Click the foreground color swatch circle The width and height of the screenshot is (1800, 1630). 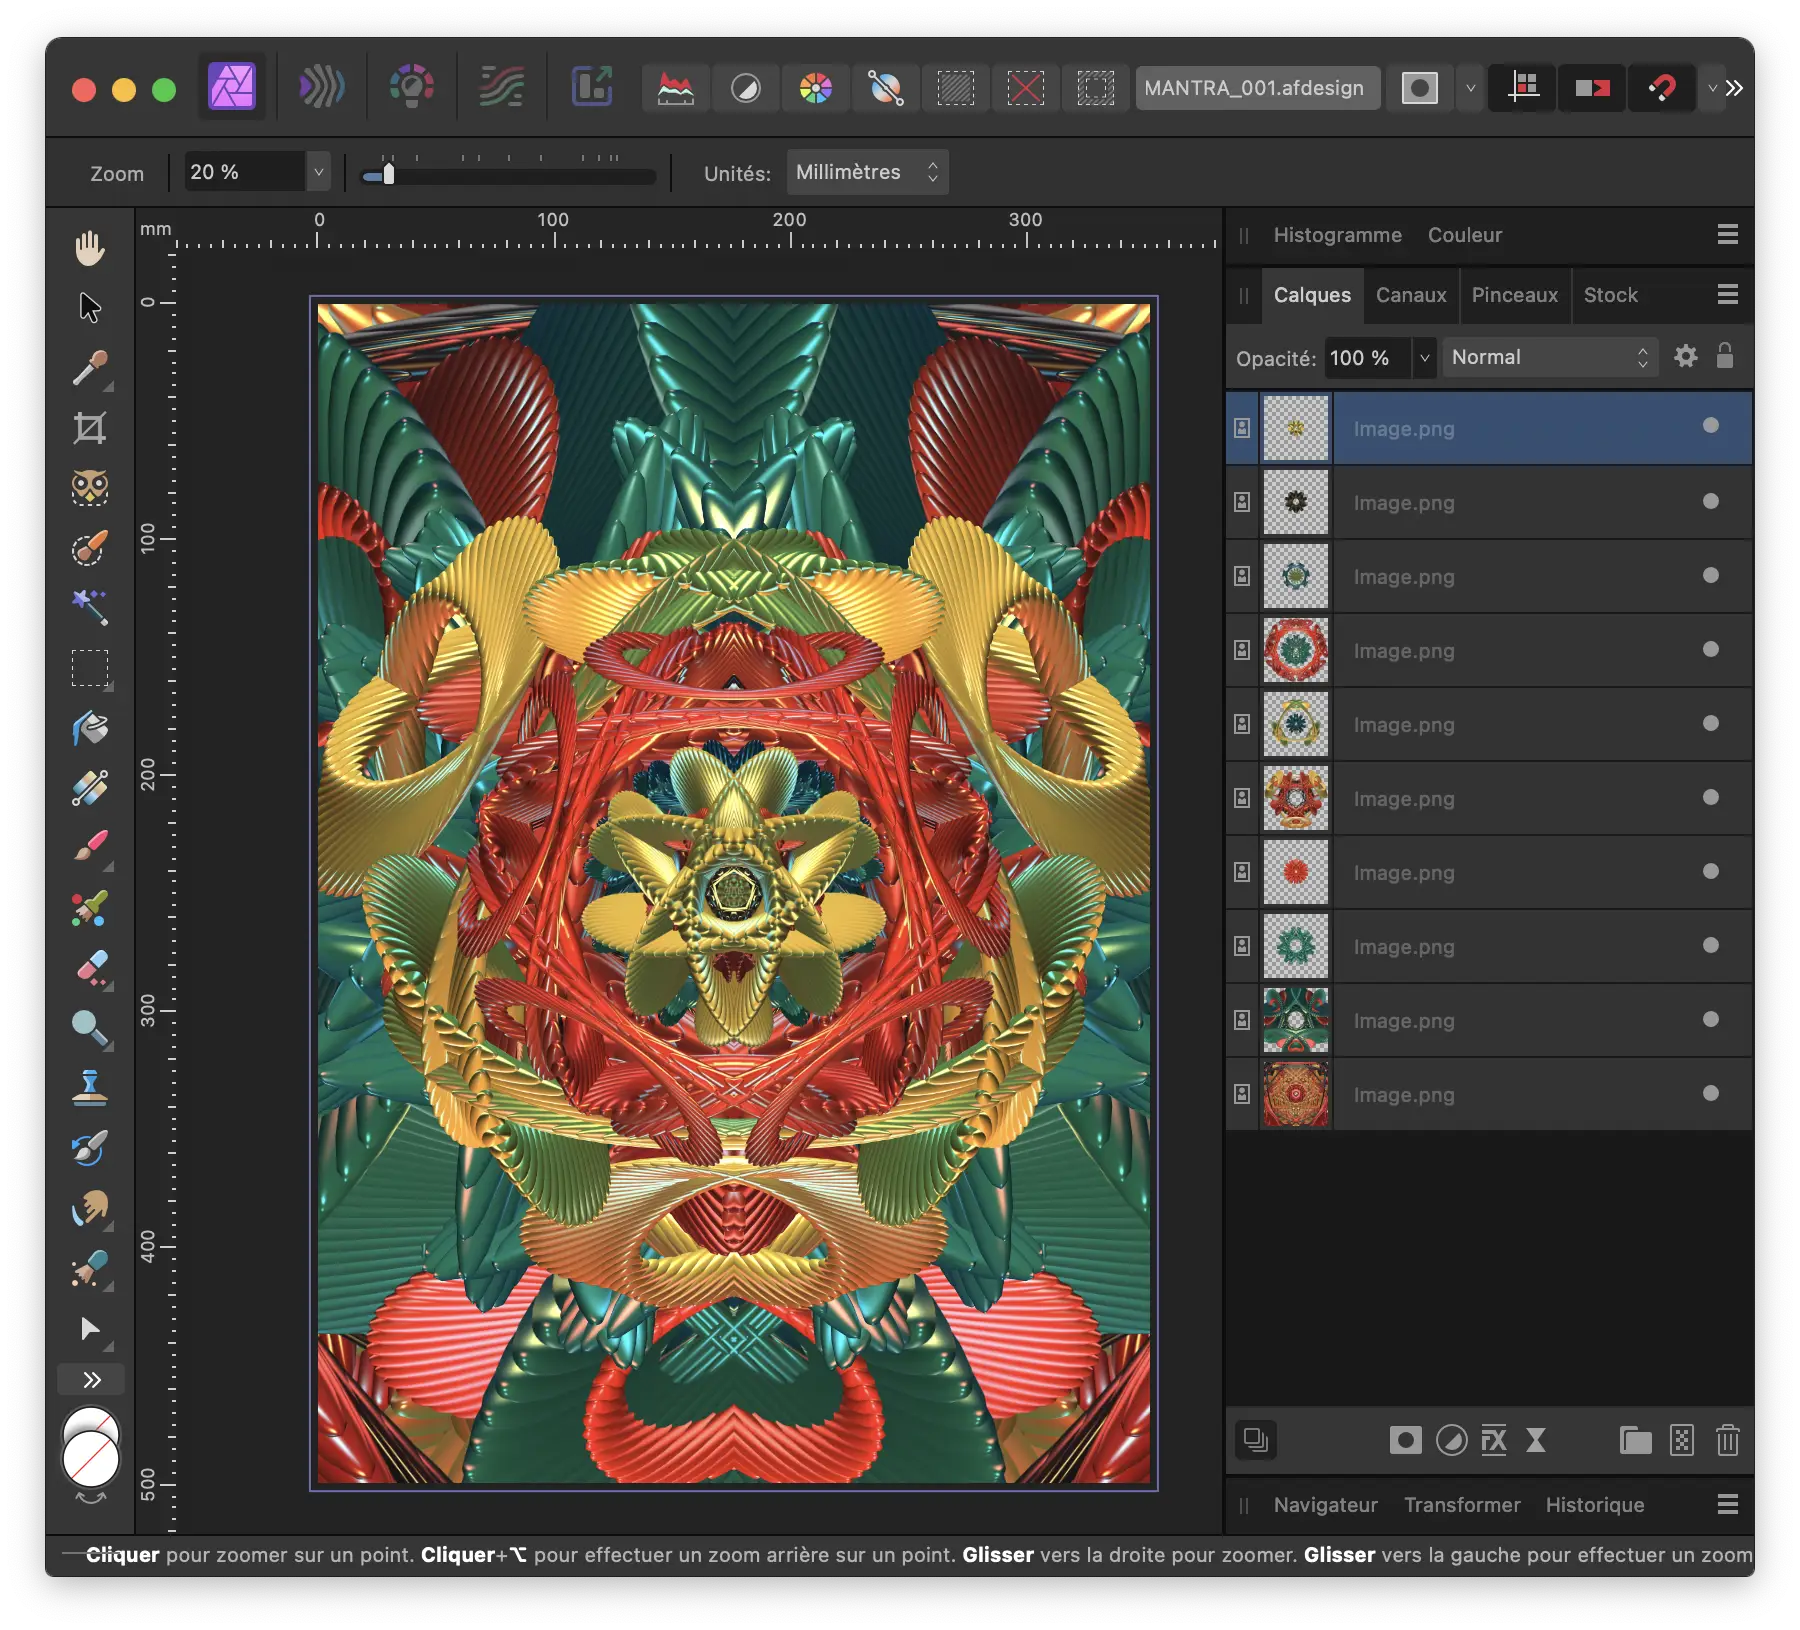tap(90, 1458)
